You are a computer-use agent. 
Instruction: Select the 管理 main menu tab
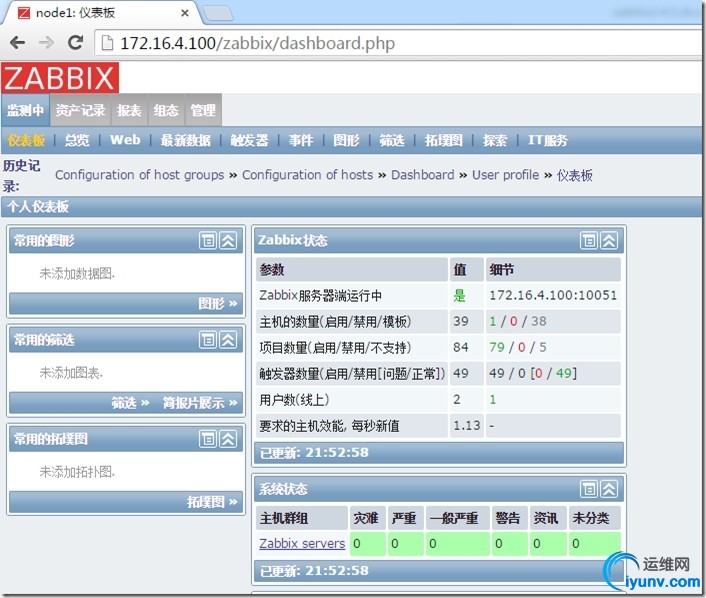click(203, 110)
